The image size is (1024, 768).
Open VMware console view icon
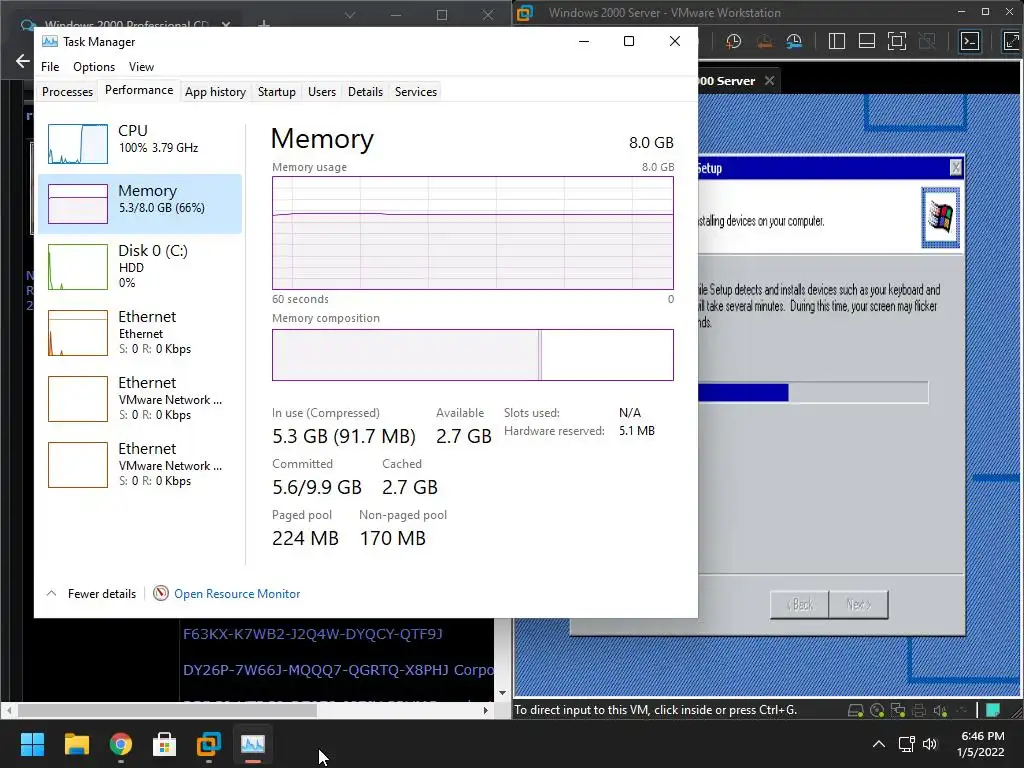(x=970, y=42)
